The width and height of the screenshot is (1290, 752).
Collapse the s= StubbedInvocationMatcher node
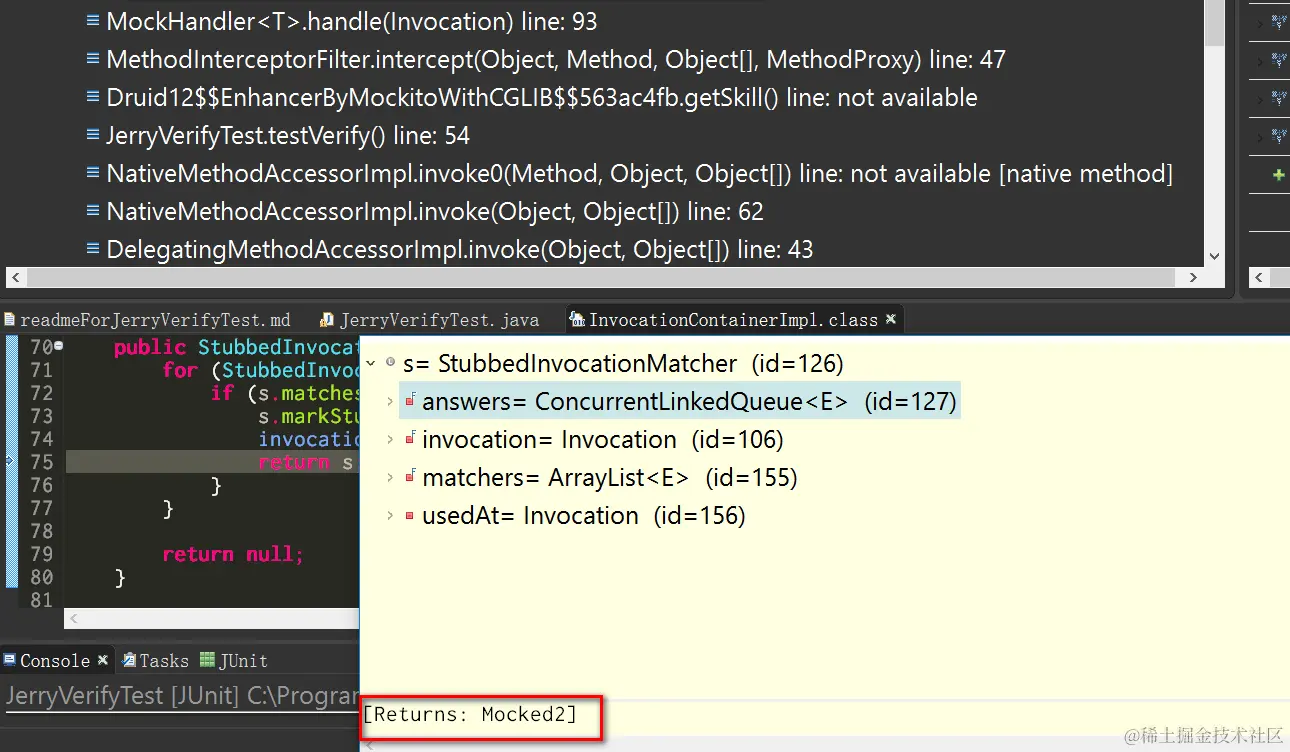(371, 363)
